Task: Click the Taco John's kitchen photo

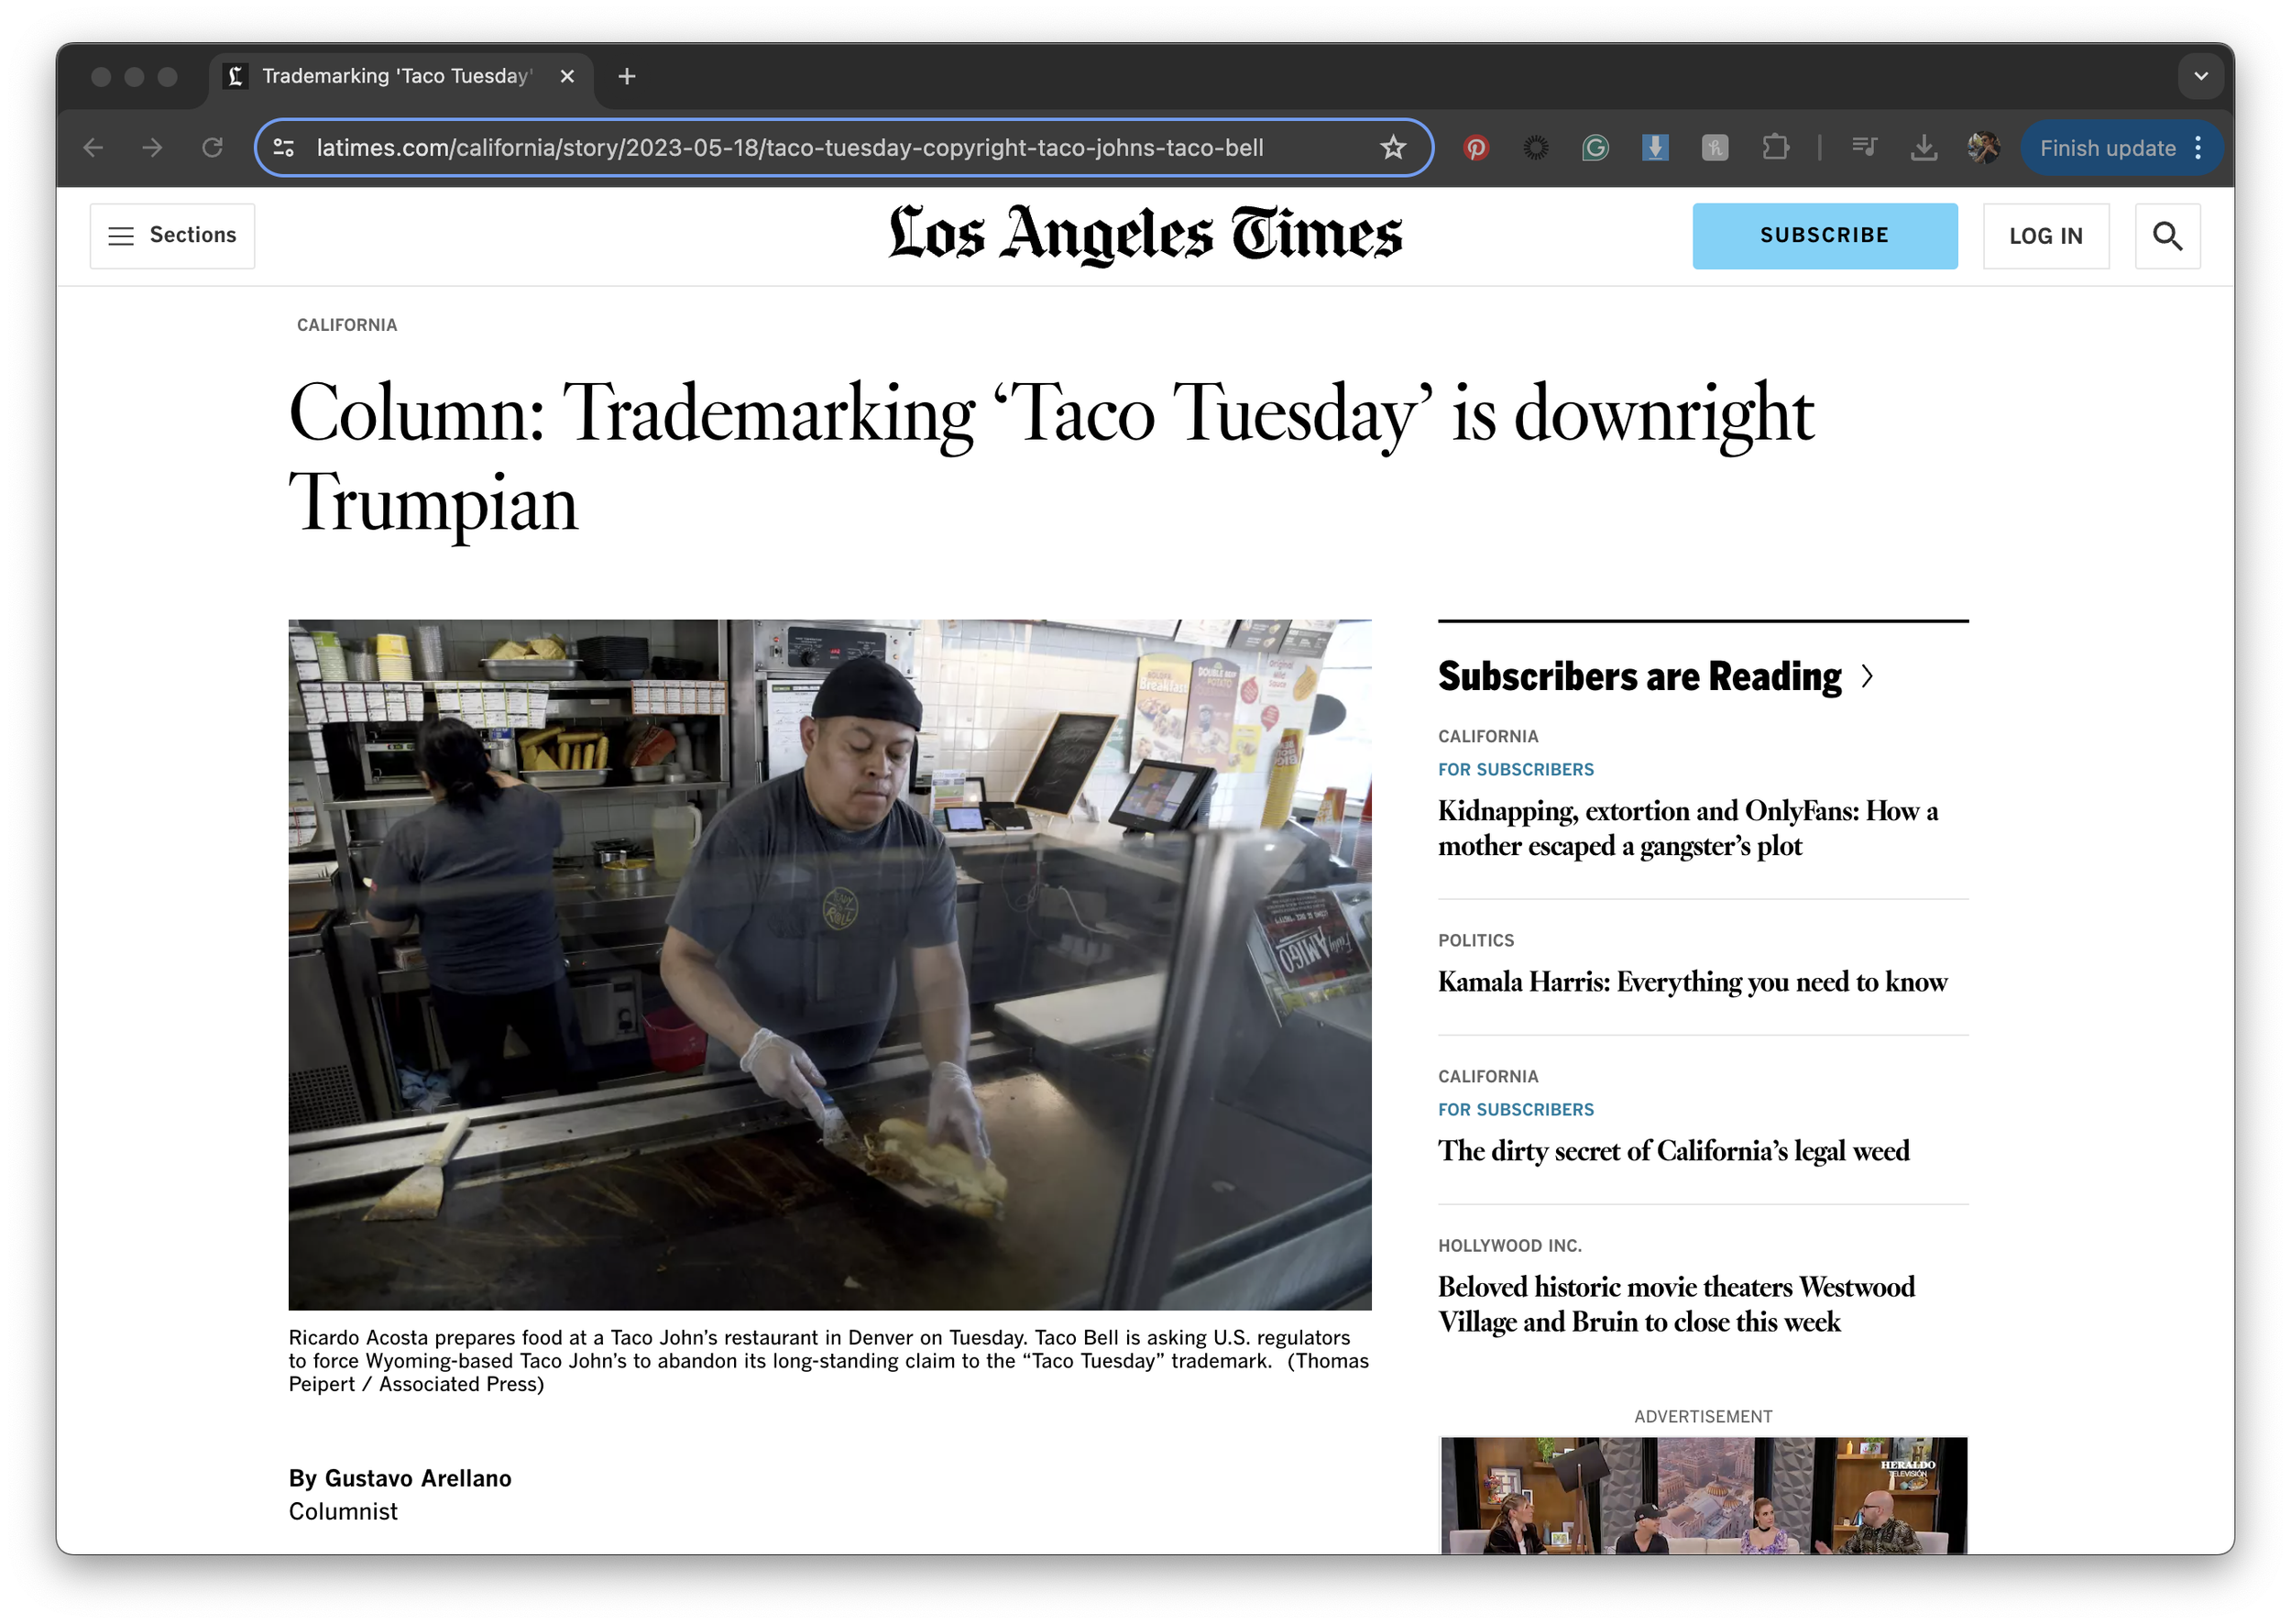Action: tap(830, 965)
